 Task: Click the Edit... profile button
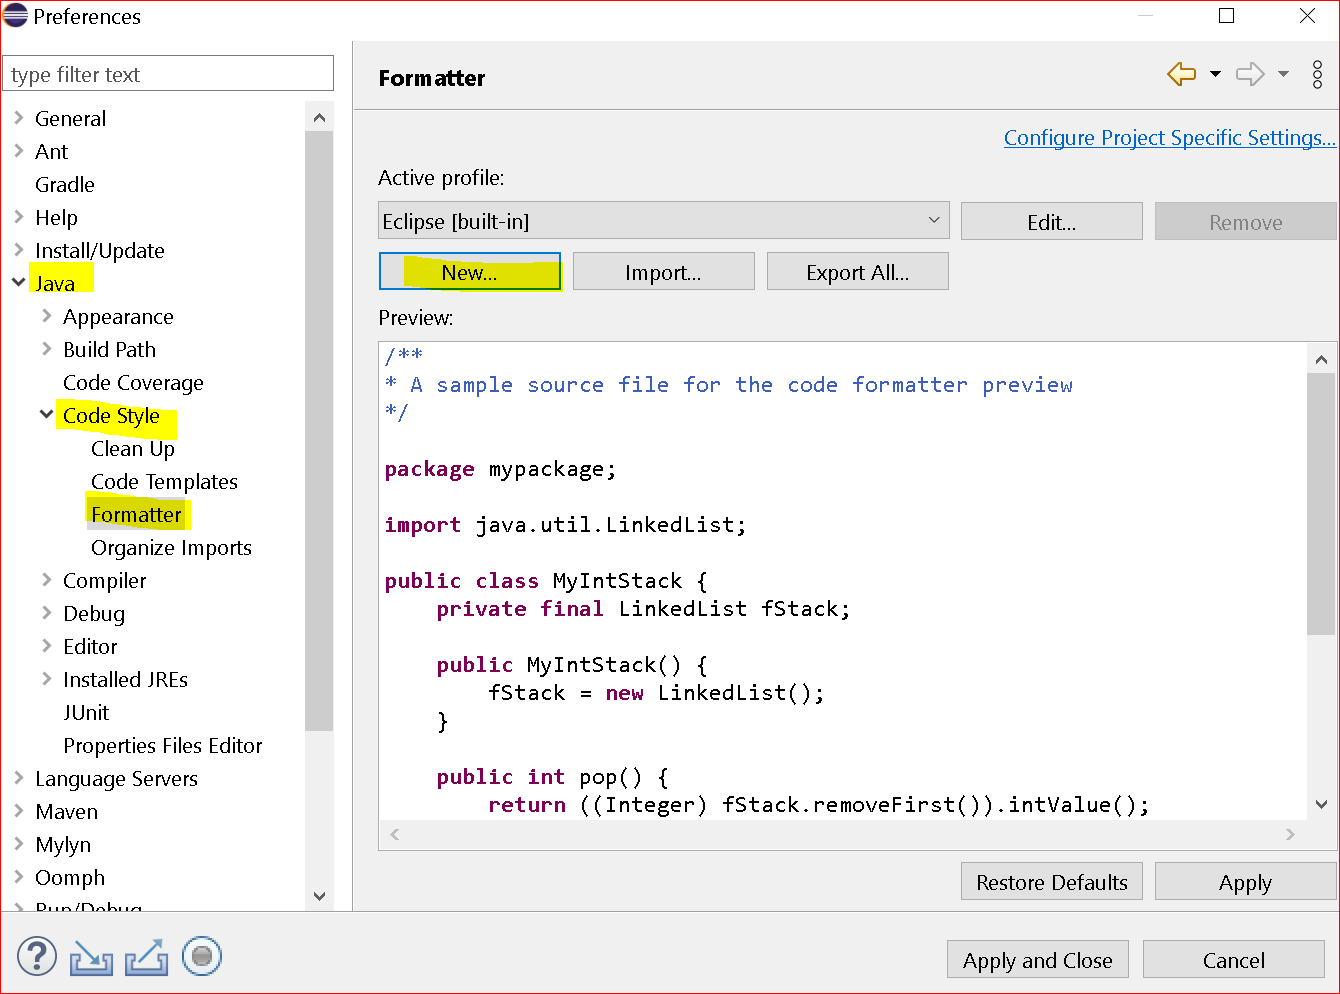(x=1051, y=222)
